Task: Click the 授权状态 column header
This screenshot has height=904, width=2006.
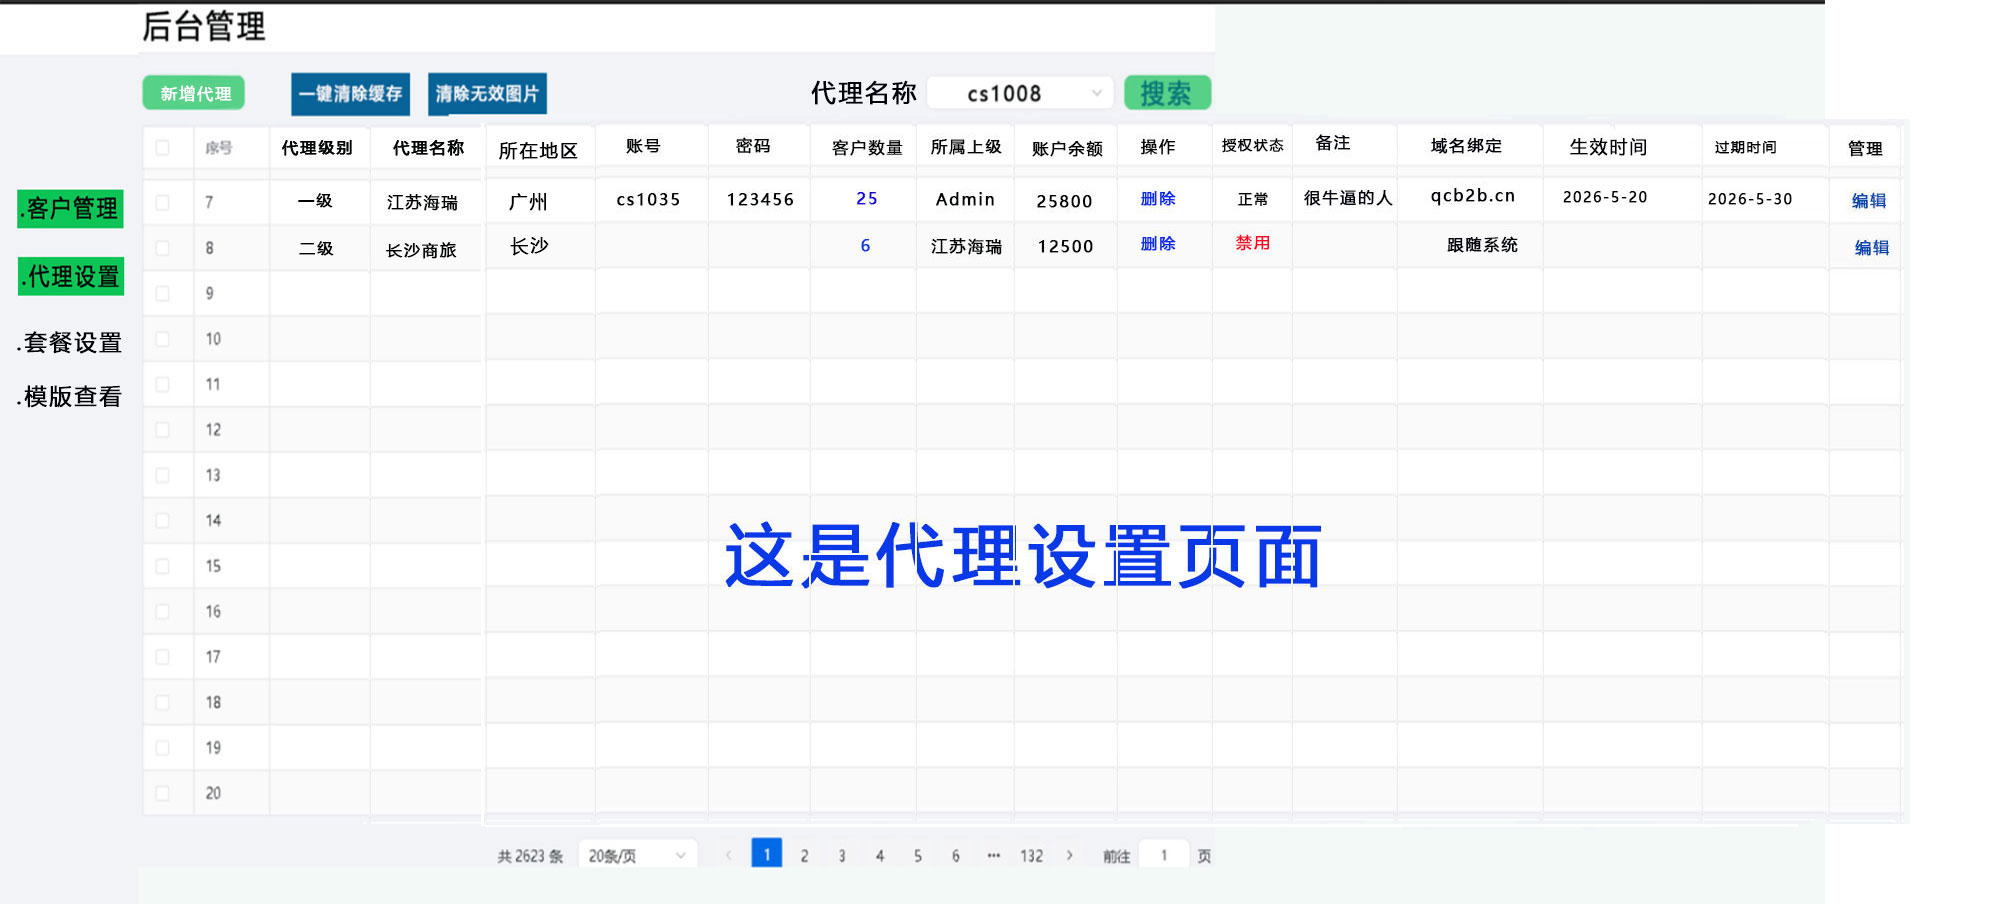Action: click(x=1252, y=145)
